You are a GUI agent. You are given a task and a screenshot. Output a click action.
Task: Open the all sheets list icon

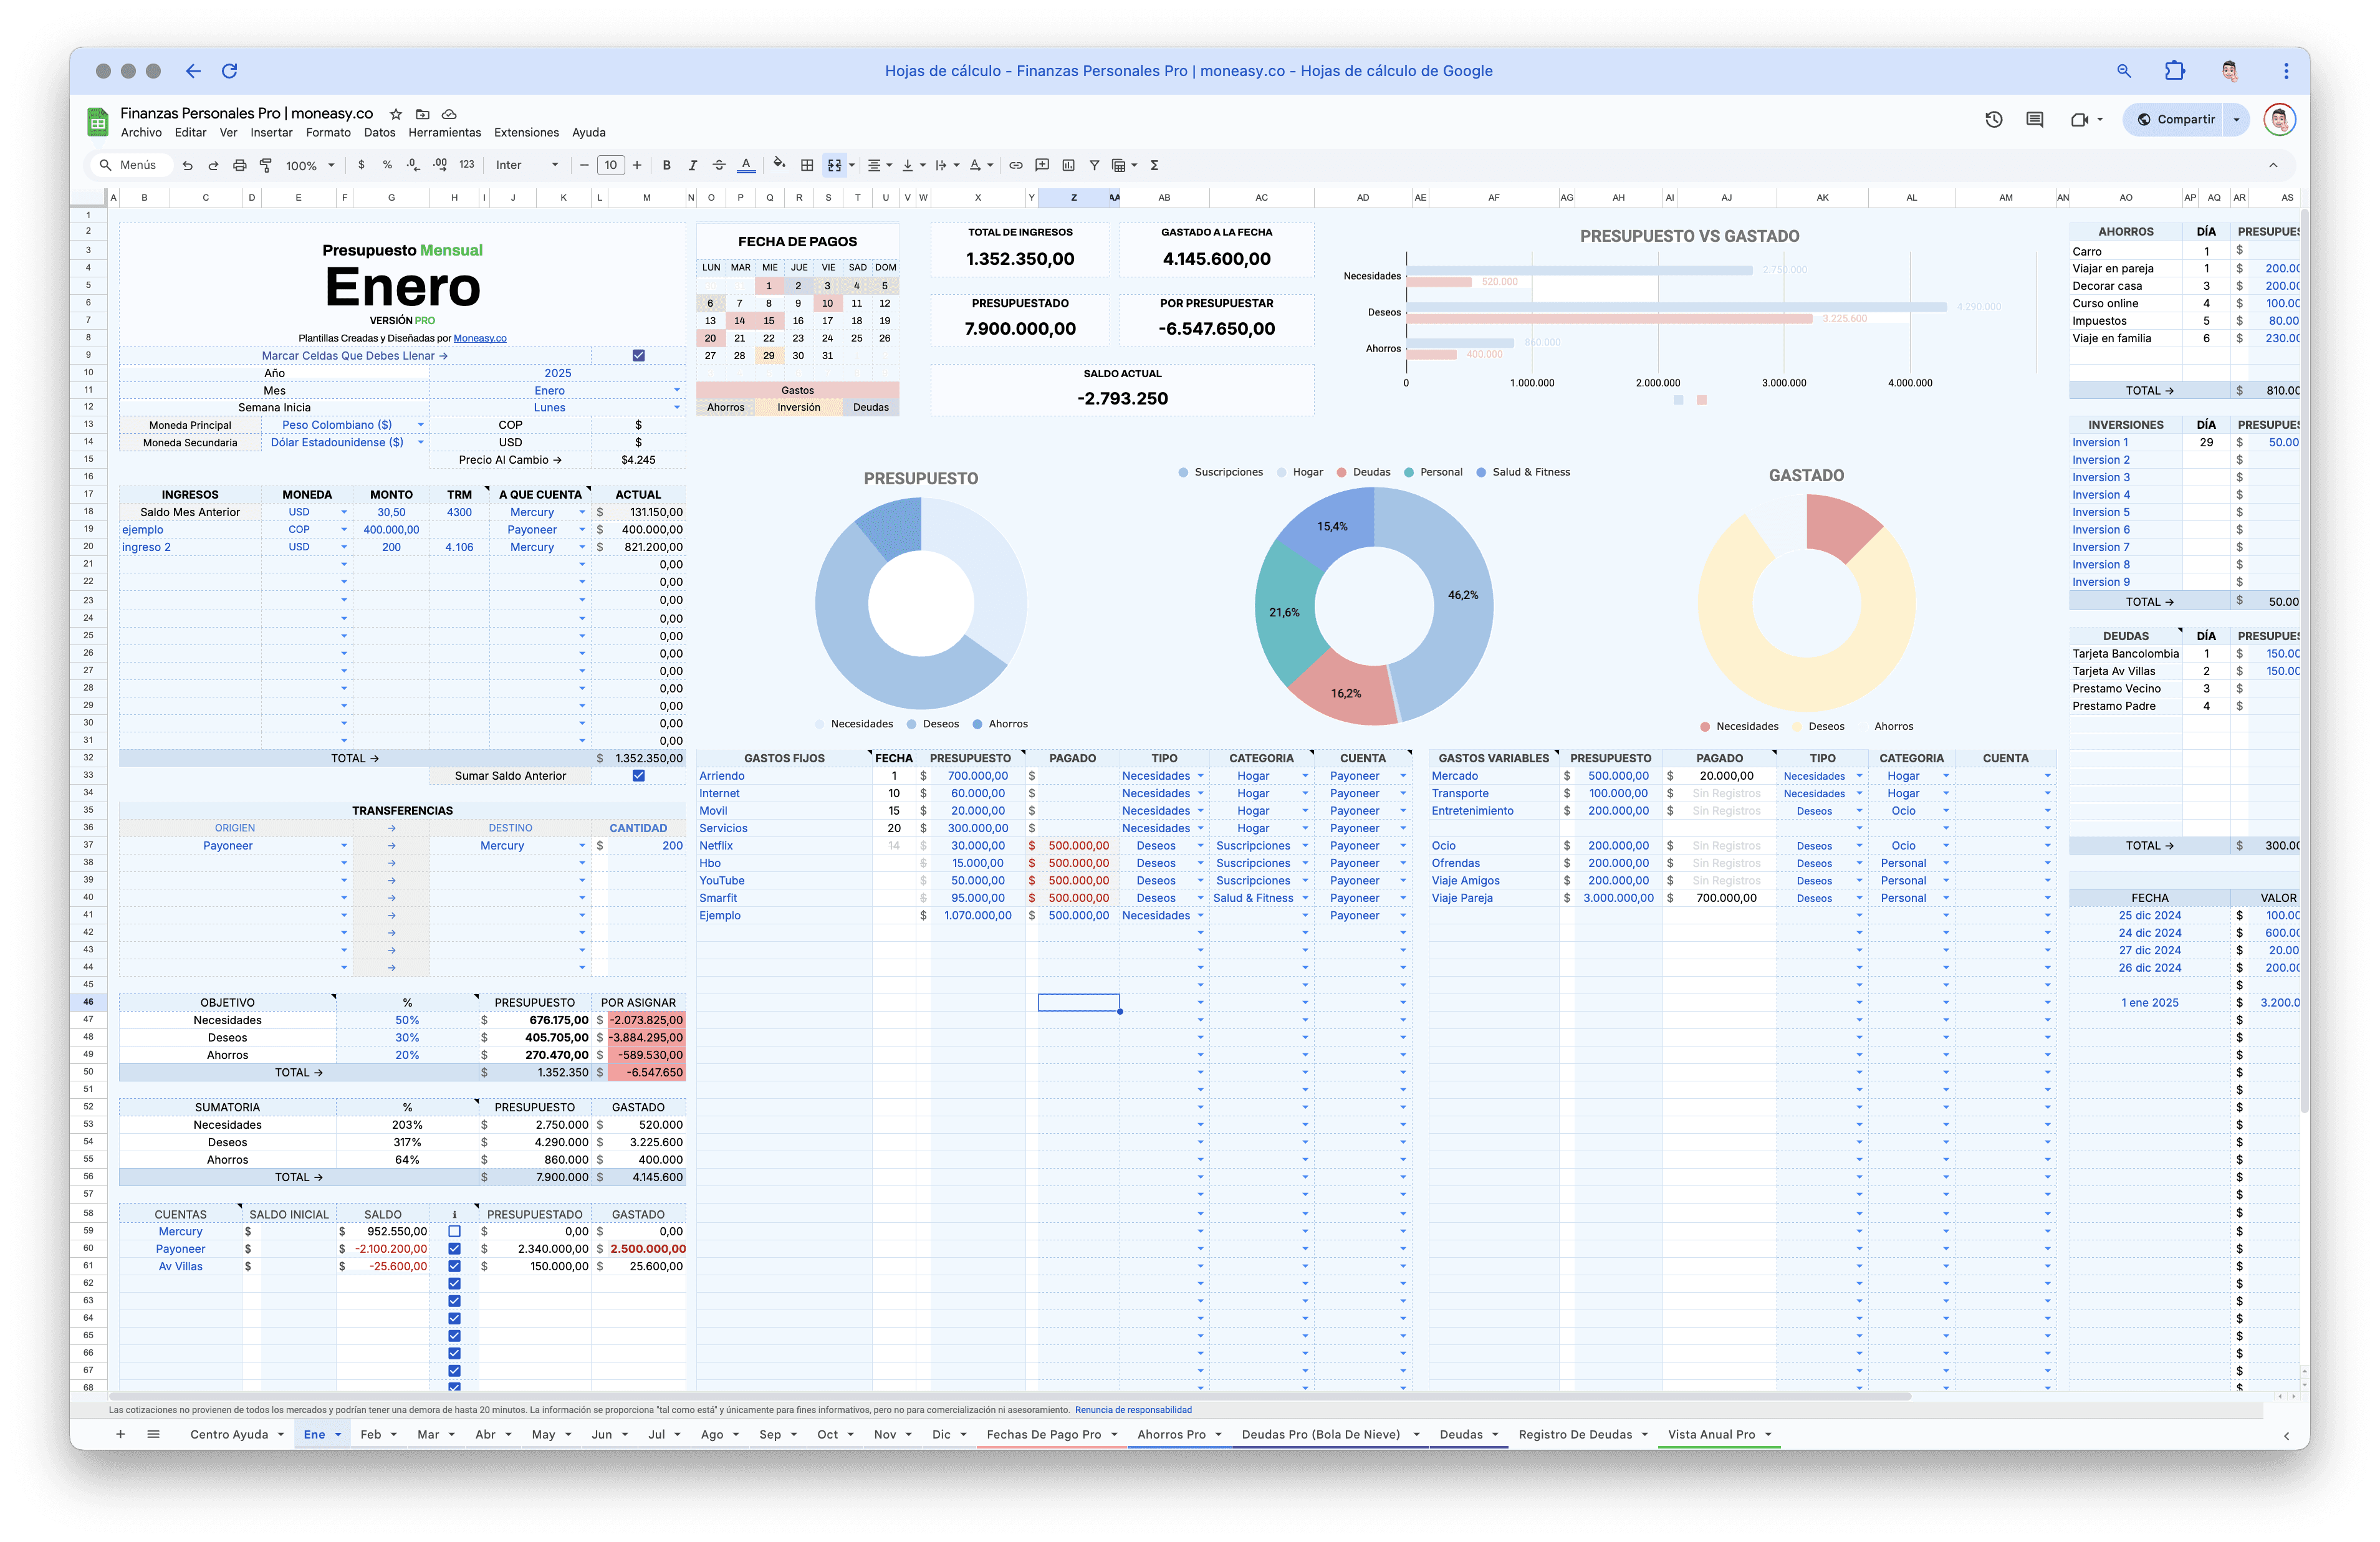(153, 1434)
